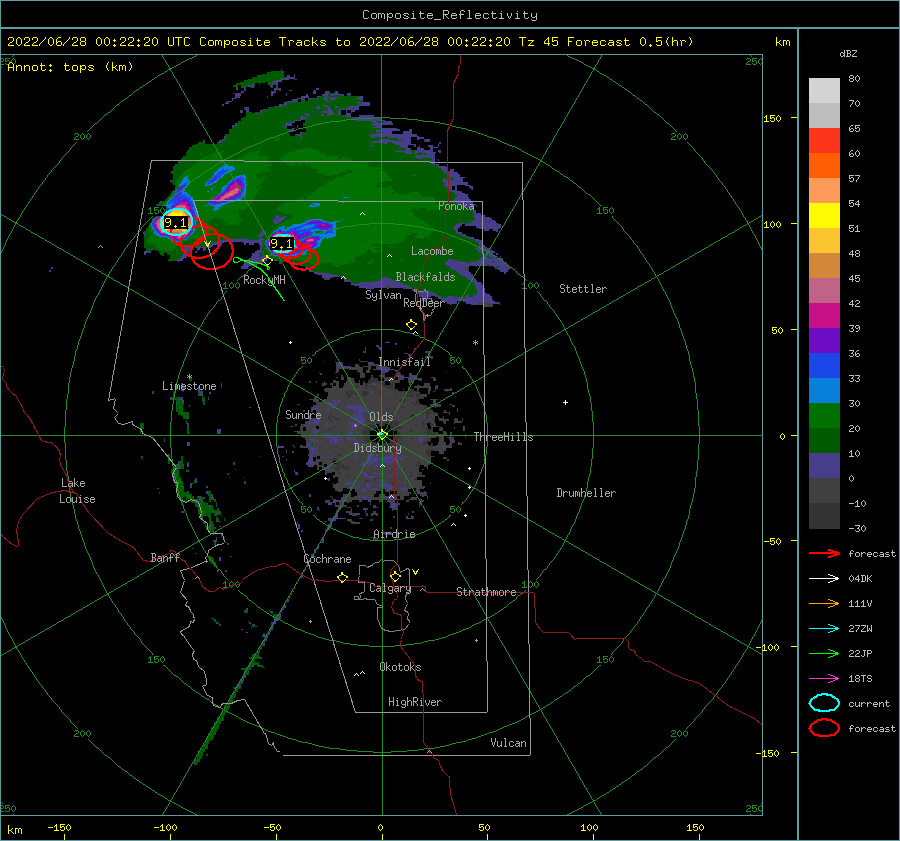The width and height of the screenshot is (900, 841).
Task: Click the RedDeer city label
Action: pyautogui.click(x=424, y=303)
